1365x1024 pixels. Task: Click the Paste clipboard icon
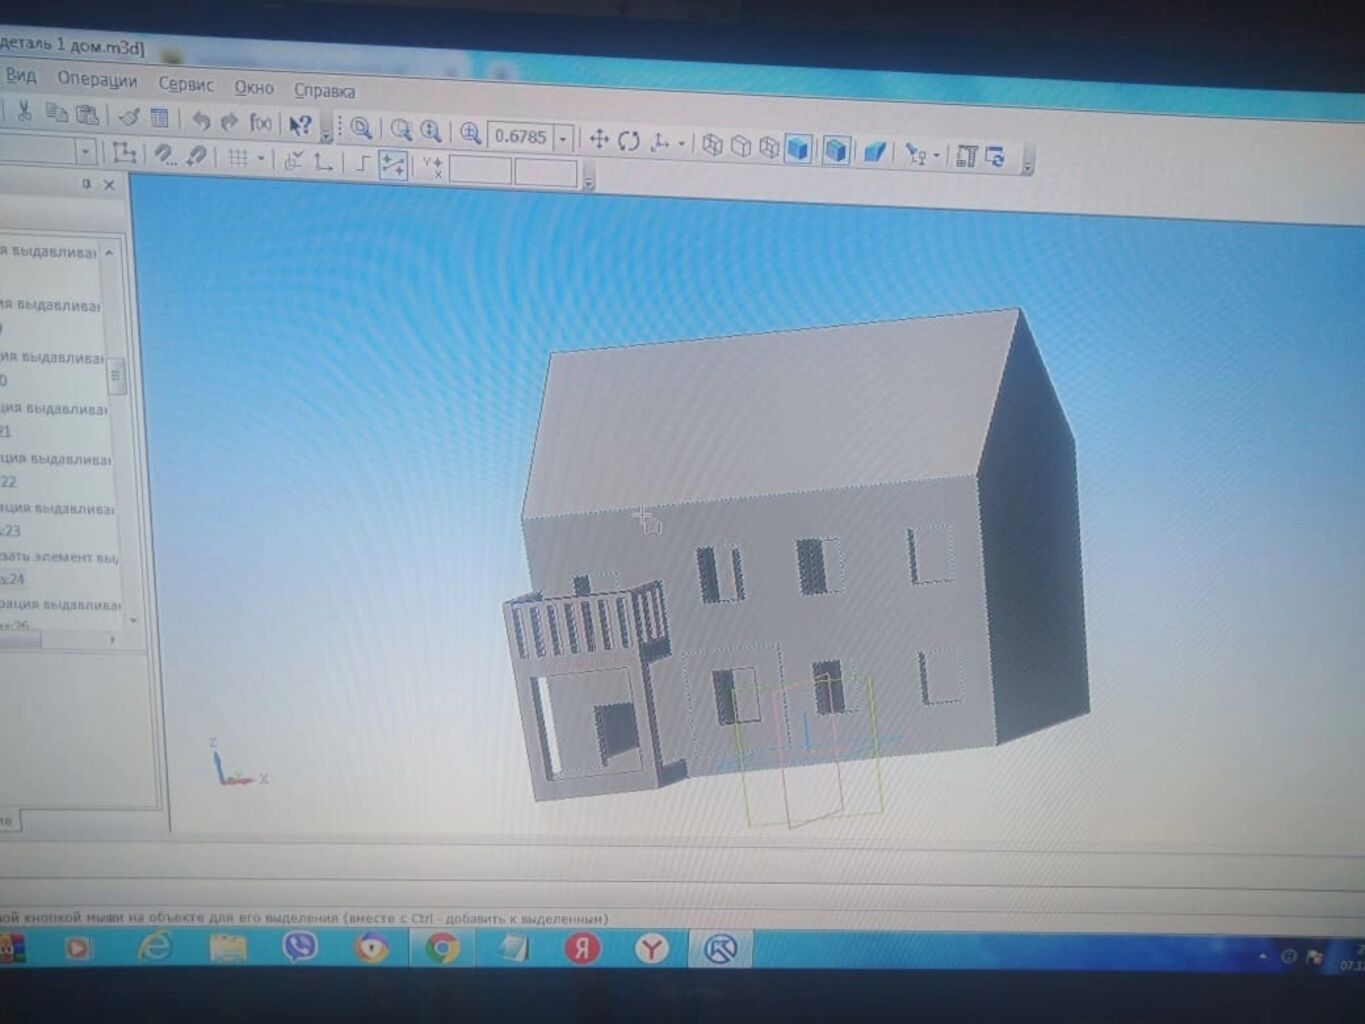(87, 114)
